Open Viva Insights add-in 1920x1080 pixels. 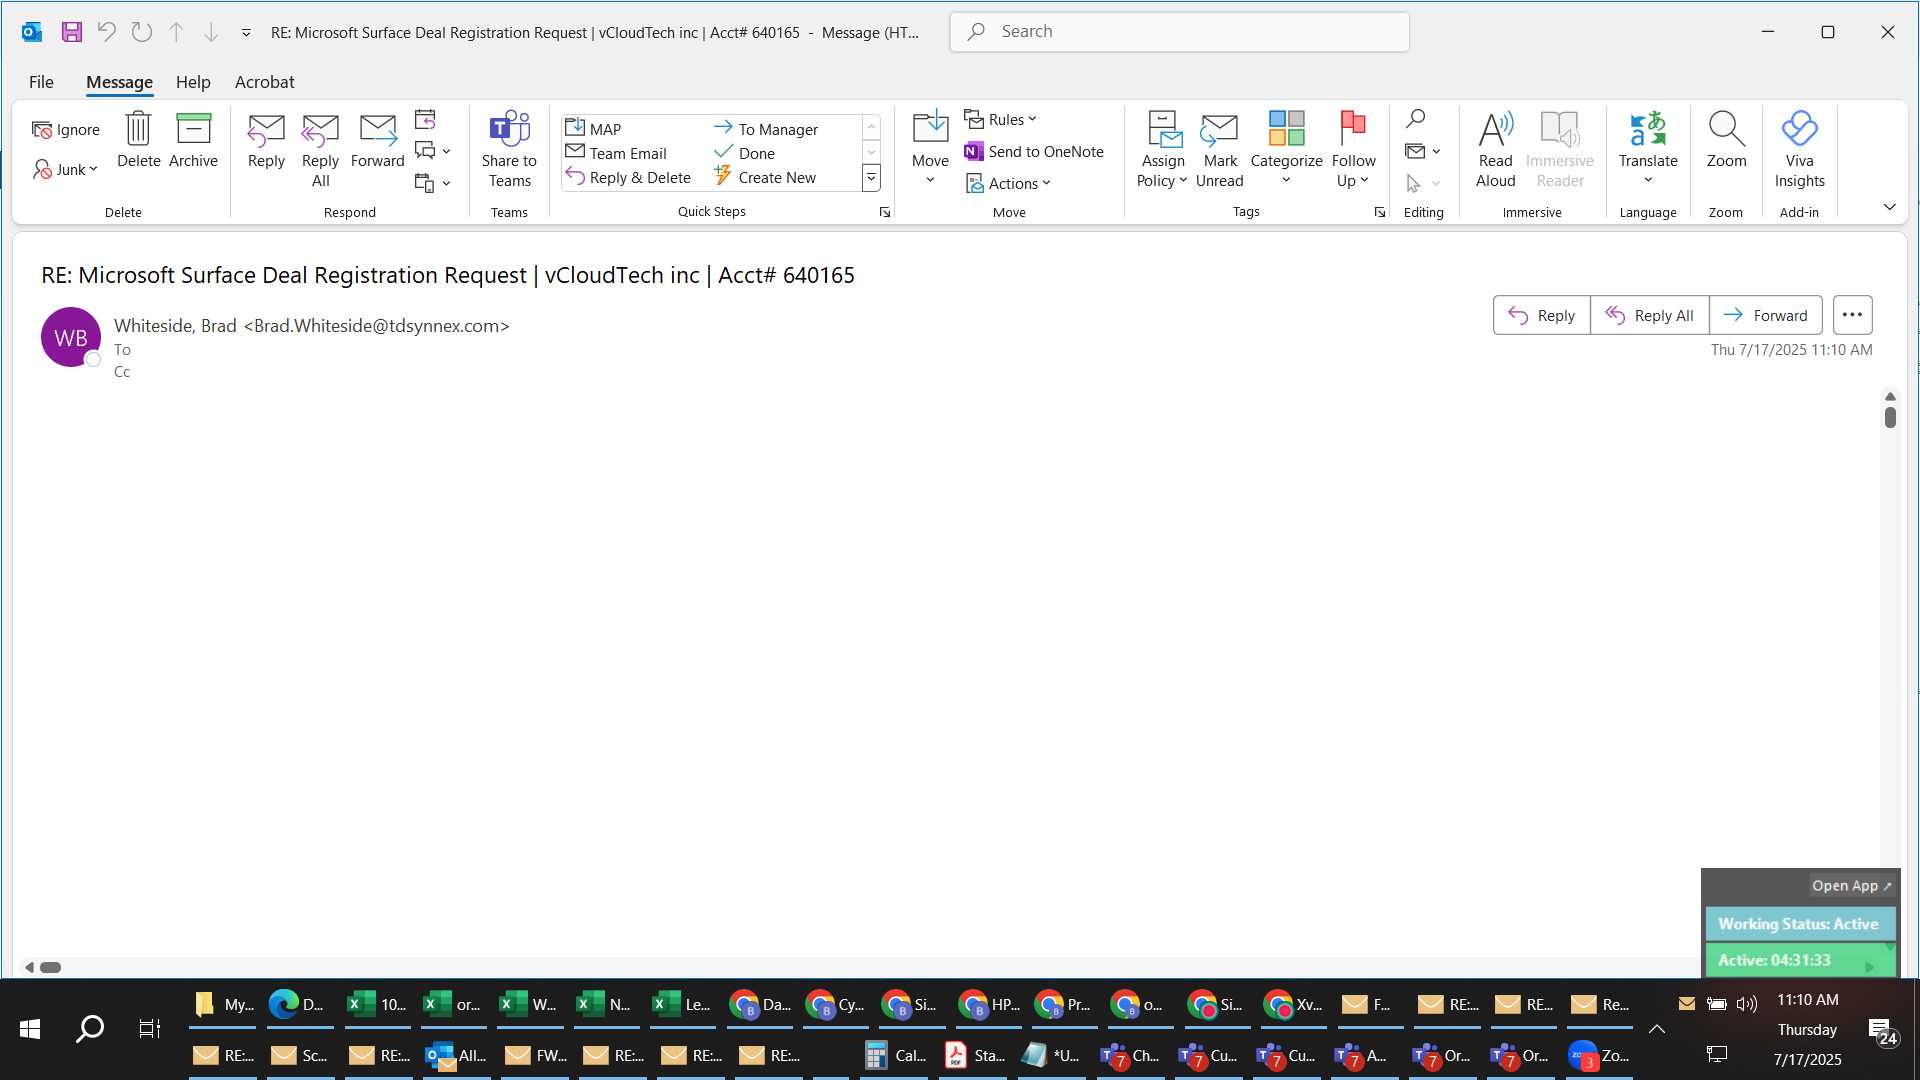coord(1799,150)
